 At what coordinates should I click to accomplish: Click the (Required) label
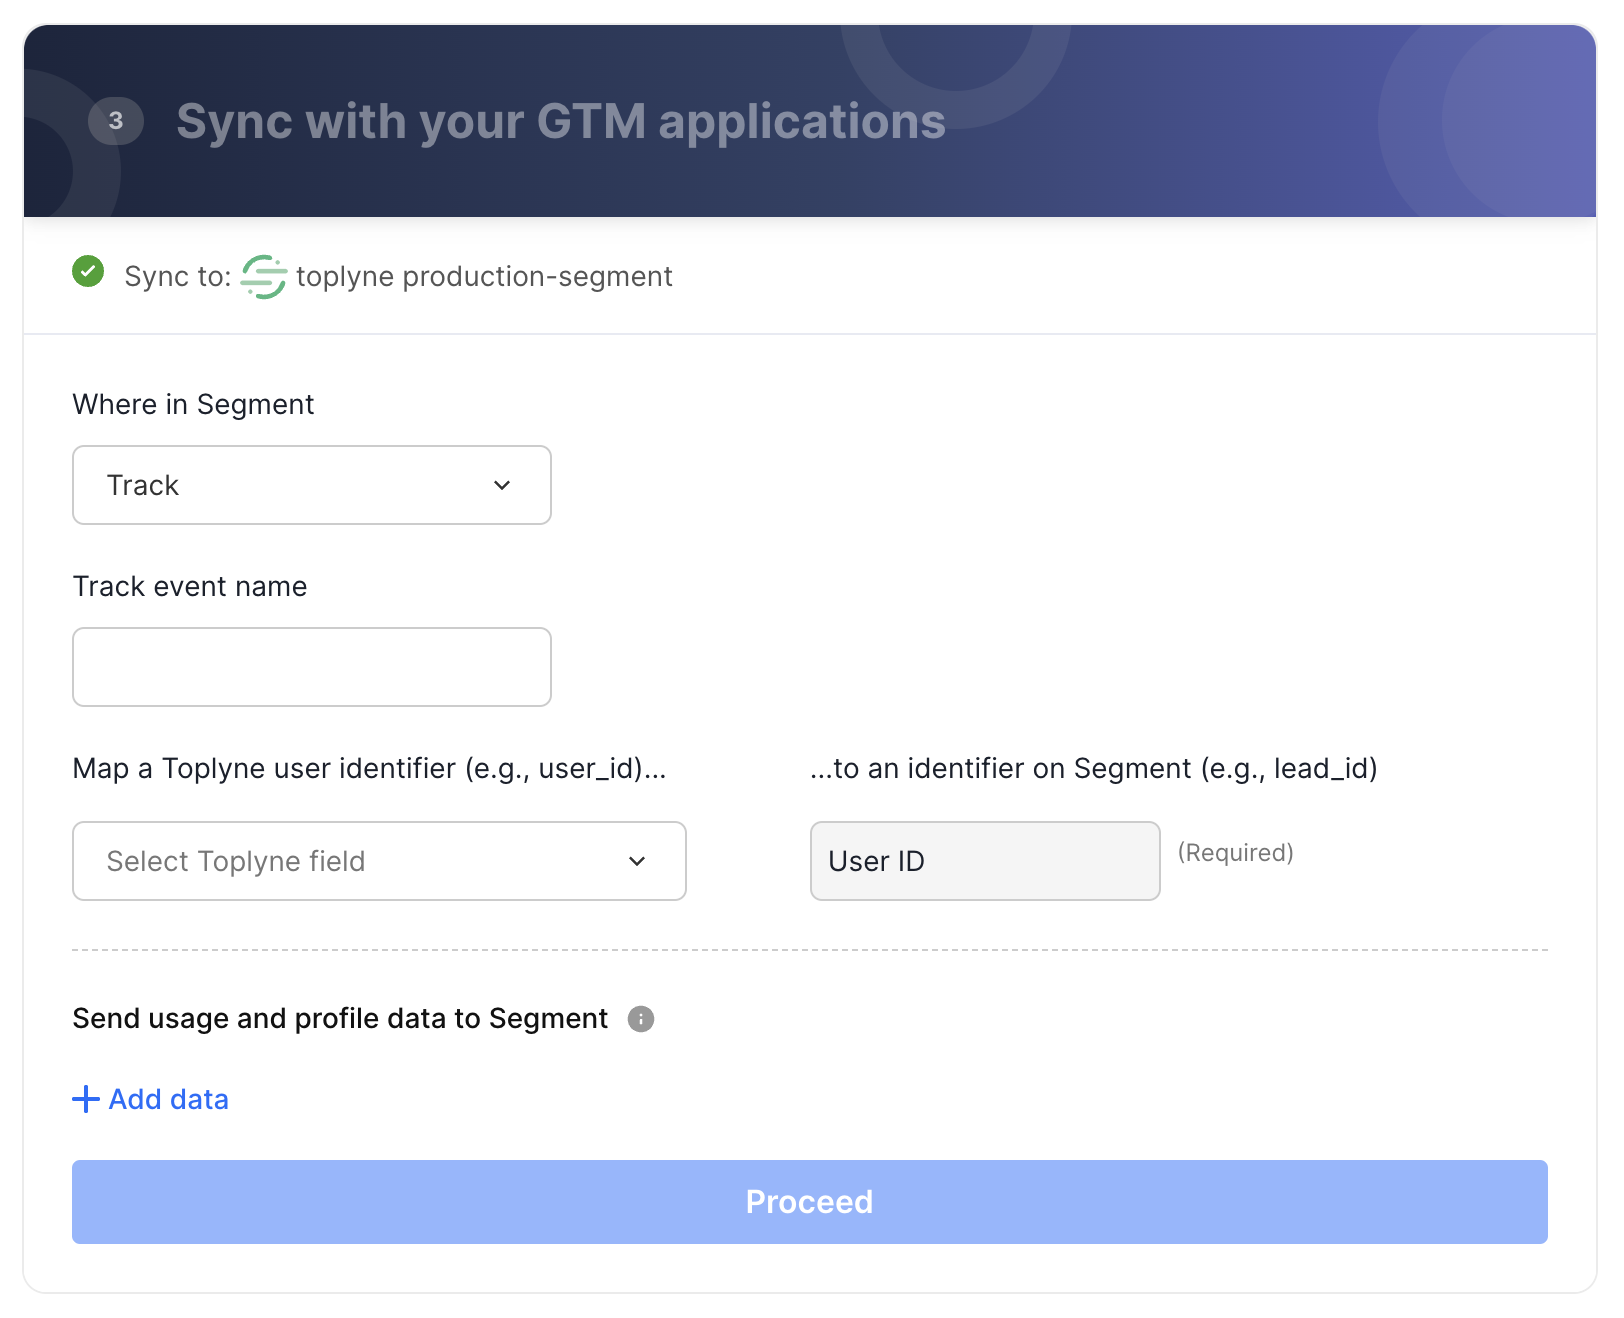1236,853
